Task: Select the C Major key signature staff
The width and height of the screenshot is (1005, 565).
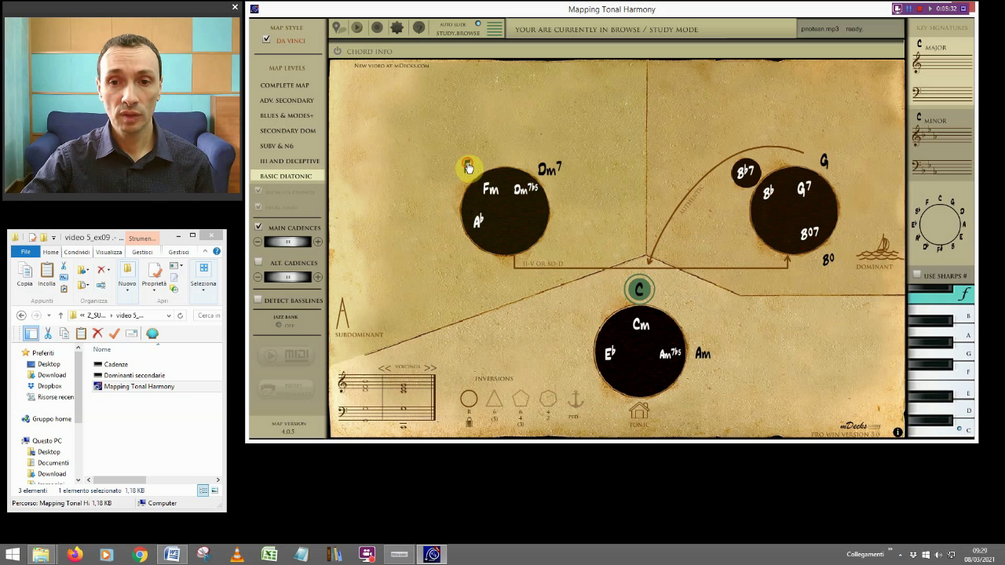Action: (942, 70)
